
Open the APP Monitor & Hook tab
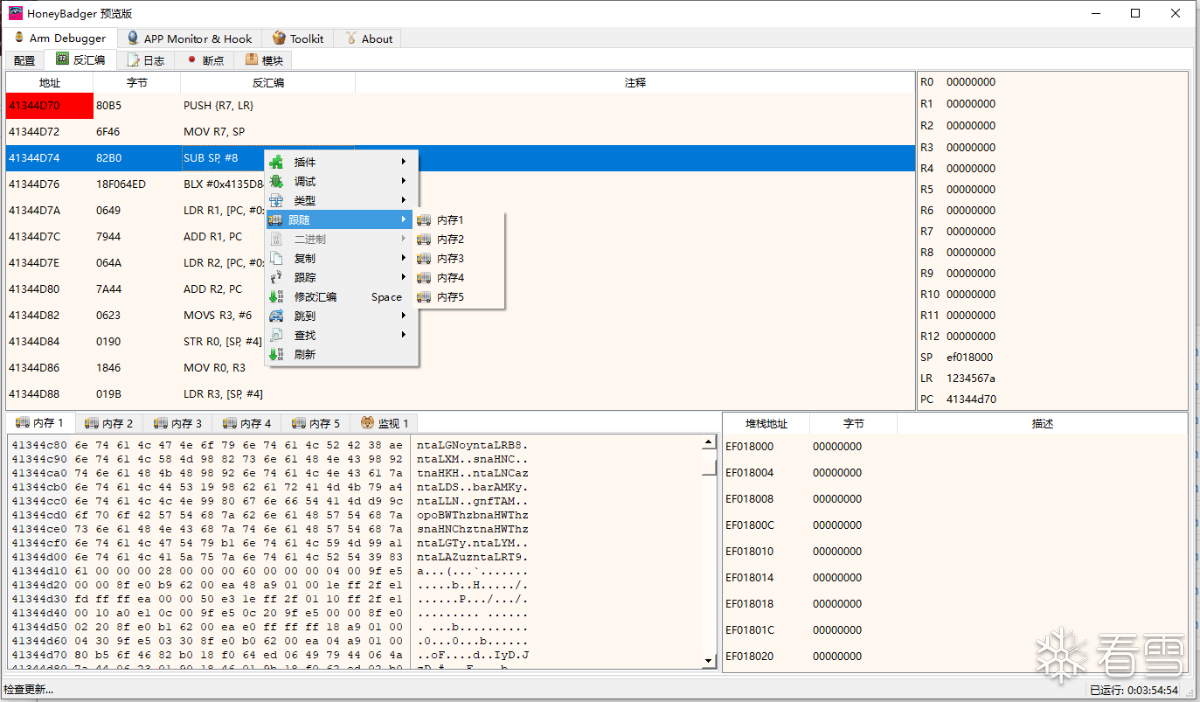tap(190, 39)
